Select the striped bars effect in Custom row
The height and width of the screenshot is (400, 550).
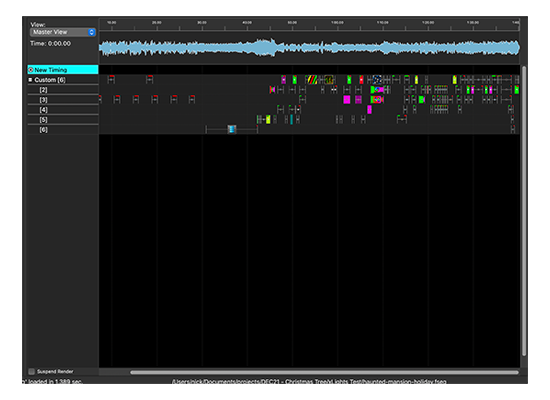coord(312,80)
